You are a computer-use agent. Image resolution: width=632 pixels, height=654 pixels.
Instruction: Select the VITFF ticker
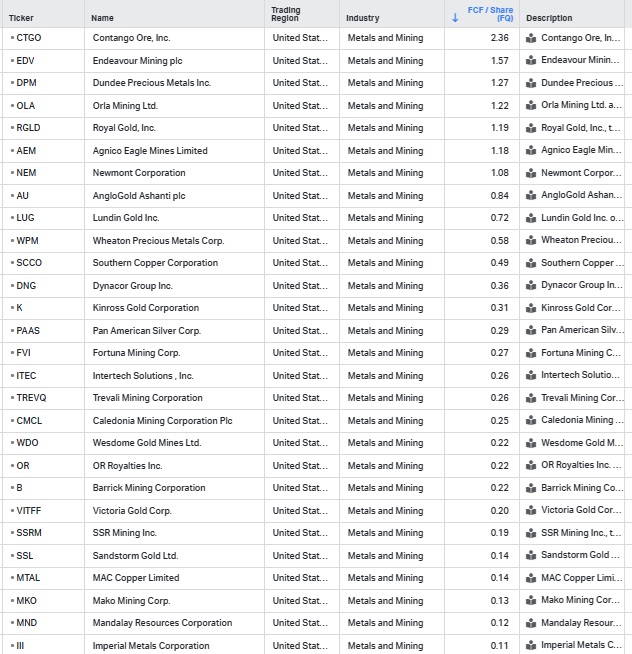[x=29, y=511]
